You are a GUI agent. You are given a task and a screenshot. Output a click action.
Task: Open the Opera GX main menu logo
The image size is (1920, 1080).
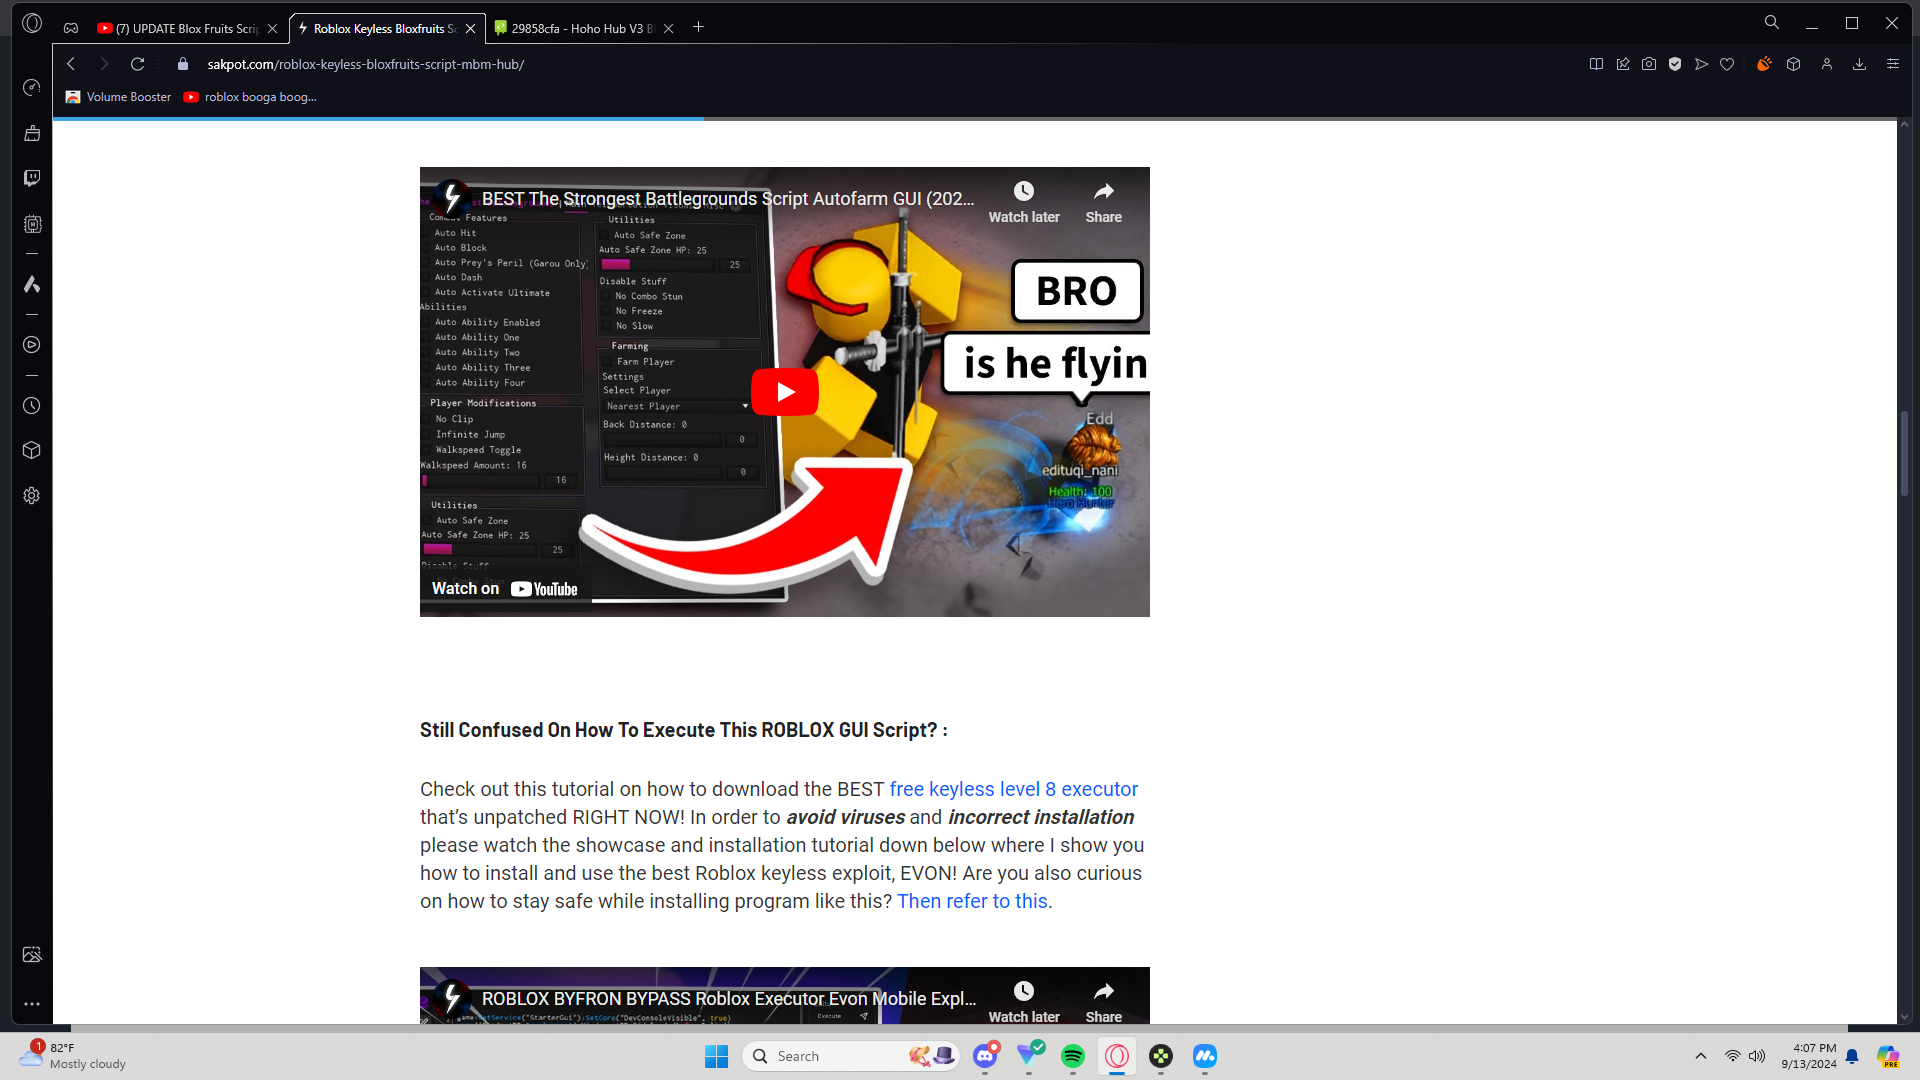click(x=32, y=23)
